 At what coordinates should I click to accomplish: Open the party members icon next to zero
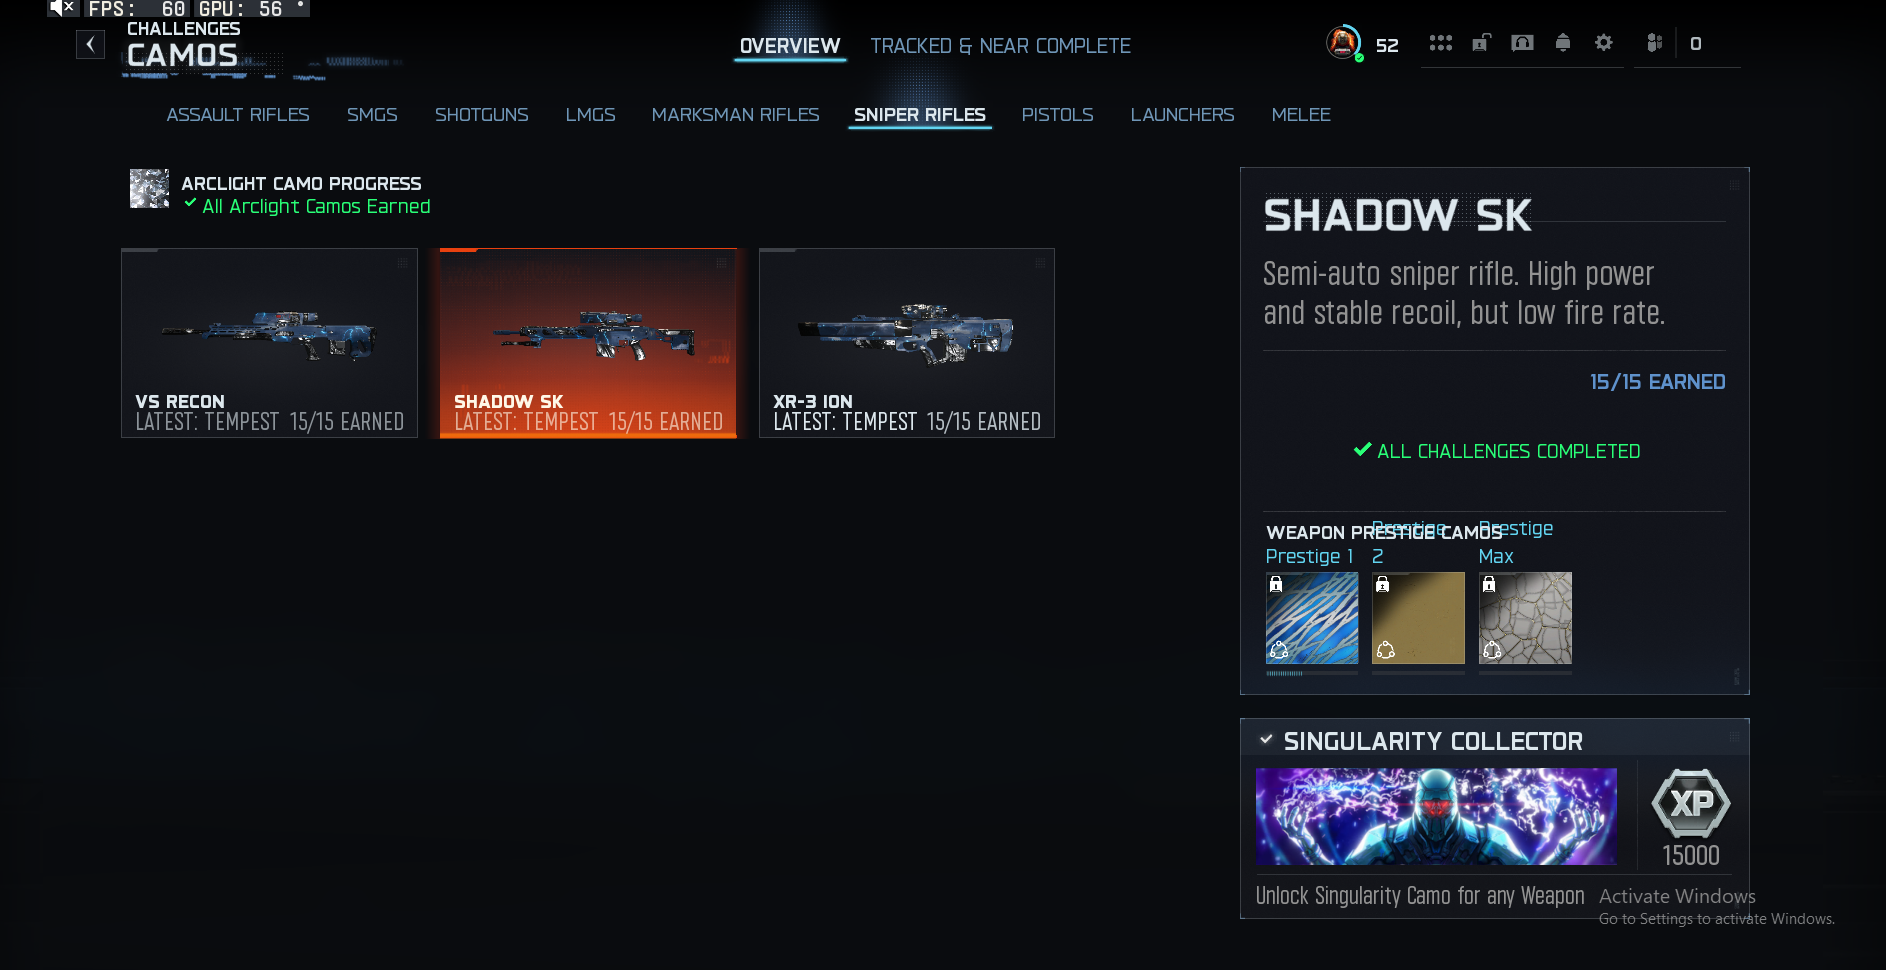coord(1654,43)
